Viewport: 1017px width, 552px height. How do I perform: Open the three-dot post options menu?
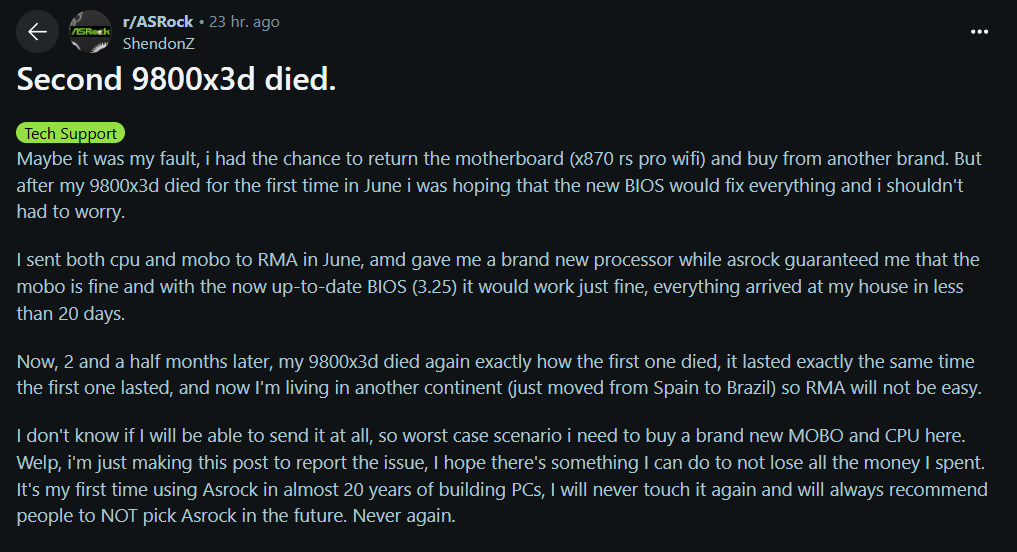pos(979,32)
